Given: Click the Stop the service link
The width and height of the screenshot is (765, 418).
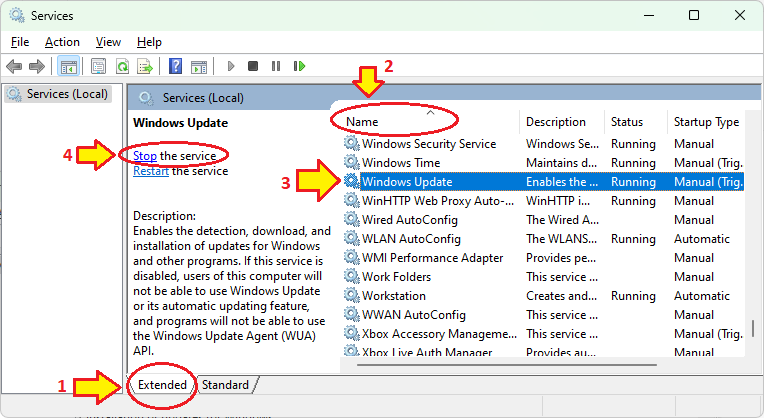Looking at the screenshot, I should pos(145,156).
